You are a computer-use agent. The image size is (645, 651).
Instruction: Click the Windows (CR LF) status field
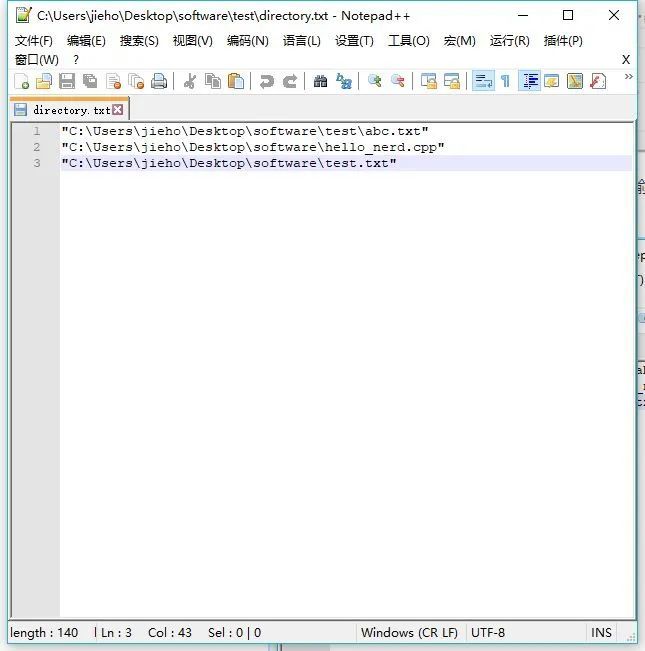coord(409,633)
